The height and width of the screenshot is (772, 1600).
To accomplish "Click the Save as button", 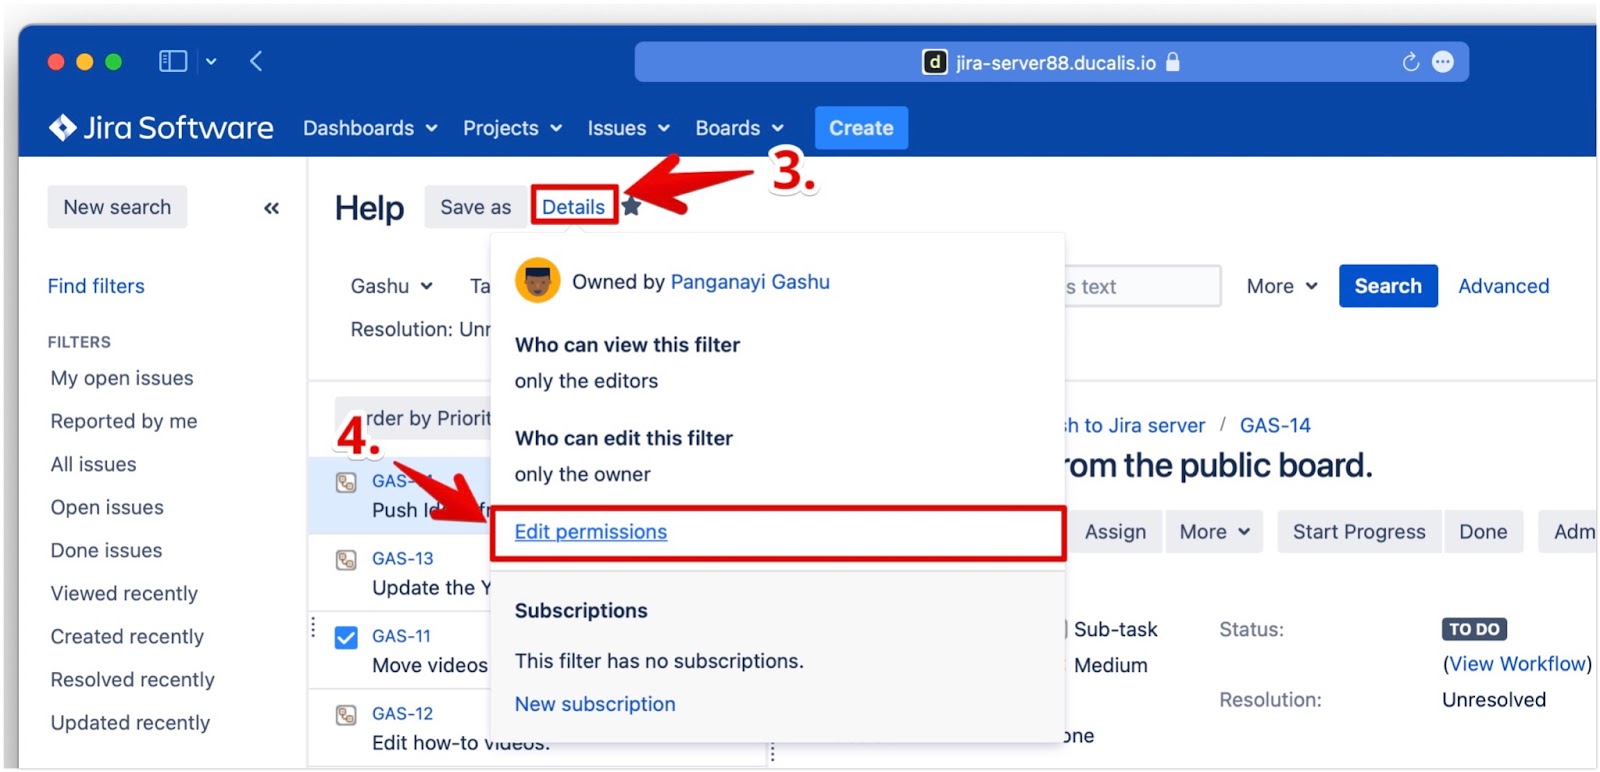I will click(x=475, y=207).
